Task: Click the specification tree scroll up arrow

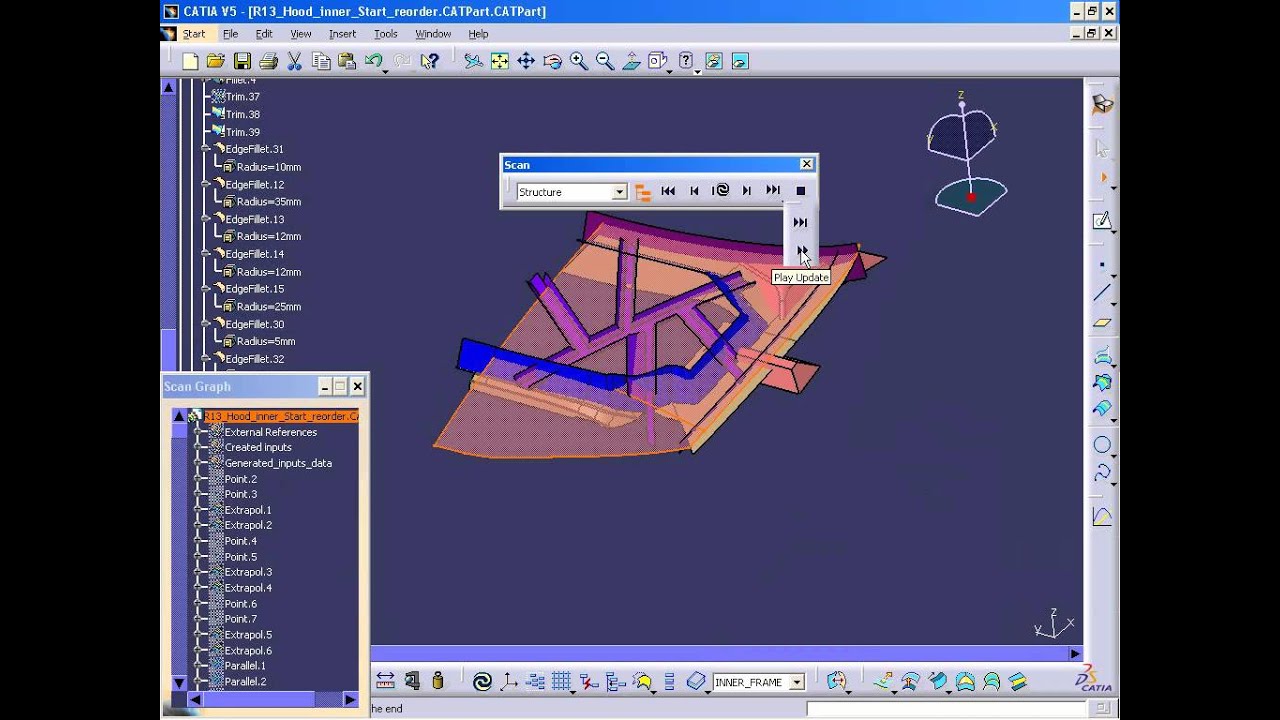Action: click(x=168, y=87)
